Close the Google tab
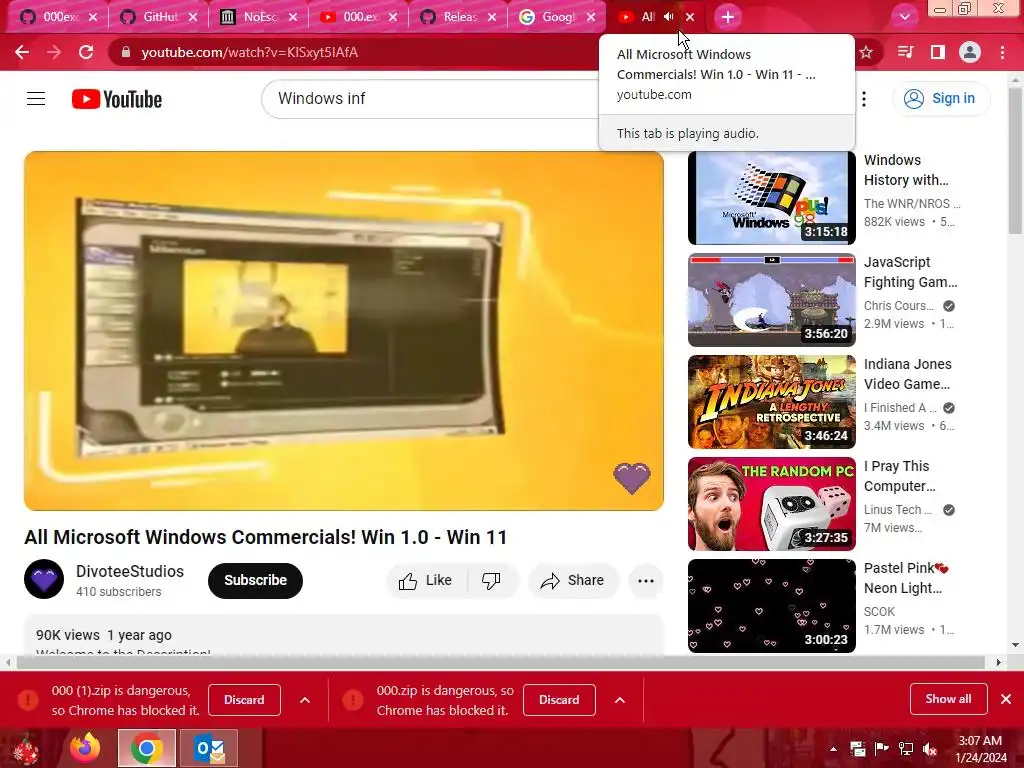The image size is (1024, 768). [x=591, y=17]
